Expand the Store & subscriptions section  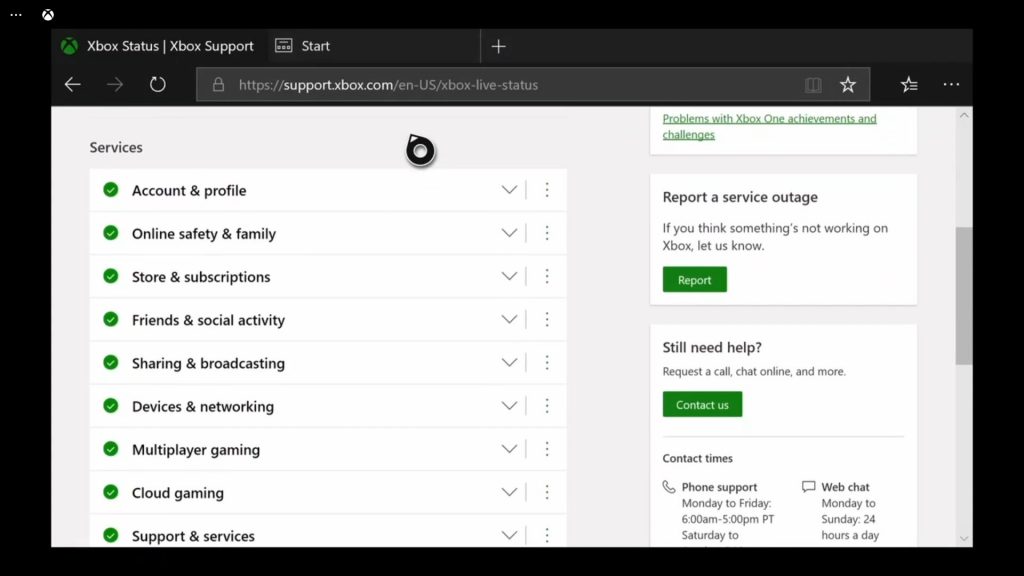[509, 276]
